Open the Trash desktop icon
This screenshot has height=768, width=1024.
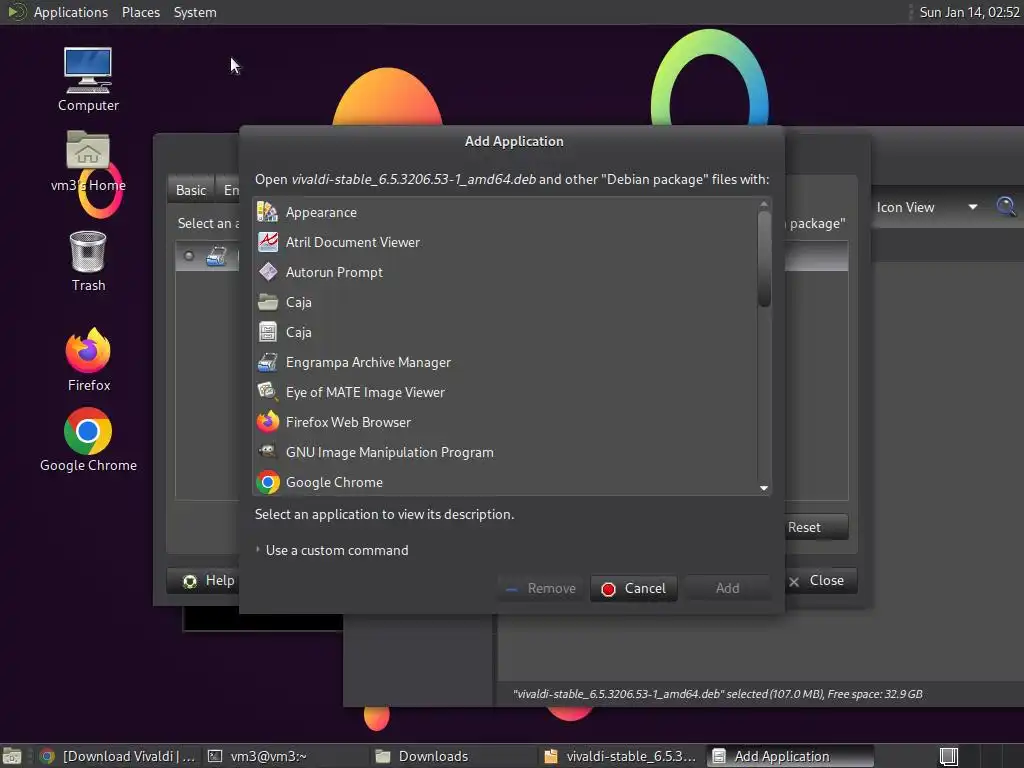88,252
